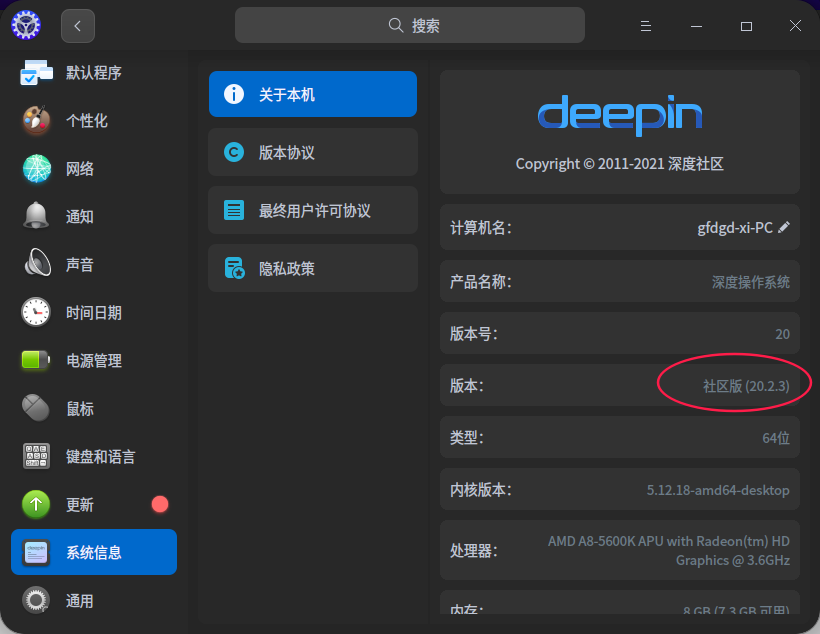Screen dimensions: 820x634
Task: Click product name value 深度操作系统
Action: pyautogui.click(x=750, y=282)
